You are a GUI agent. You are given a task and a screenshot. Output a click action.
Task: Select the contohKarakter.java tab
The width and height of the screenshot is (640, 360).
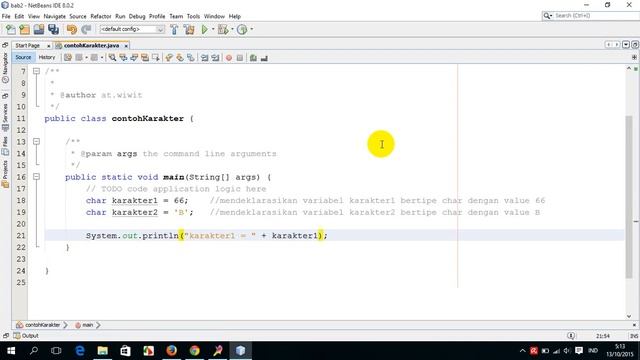(91, 46)
